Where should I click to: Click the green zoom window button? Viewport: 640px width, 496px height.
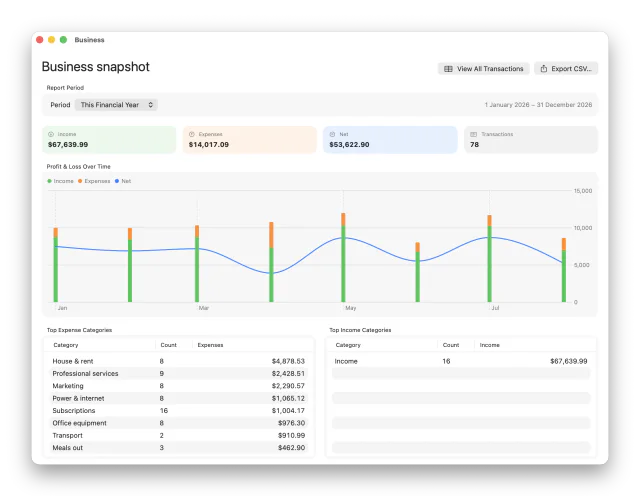63,40
